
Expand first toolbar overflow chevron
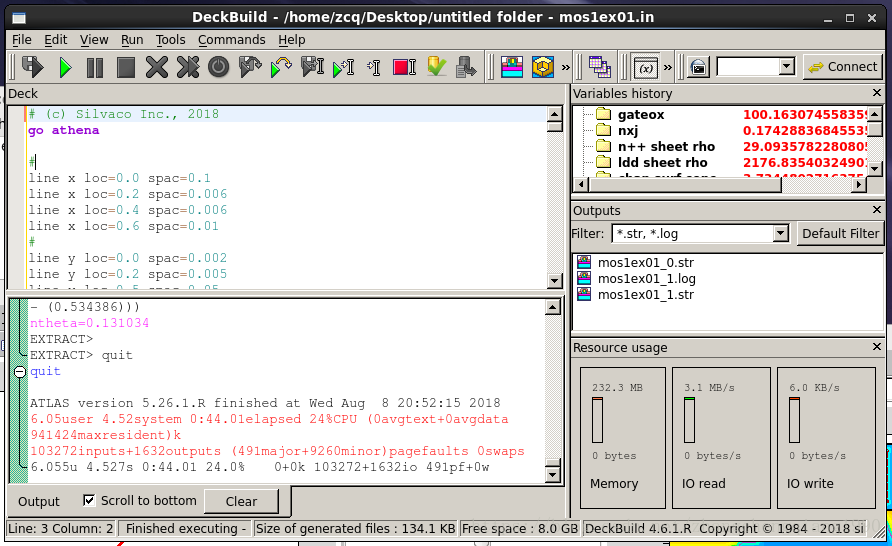(x=565, y=68)
